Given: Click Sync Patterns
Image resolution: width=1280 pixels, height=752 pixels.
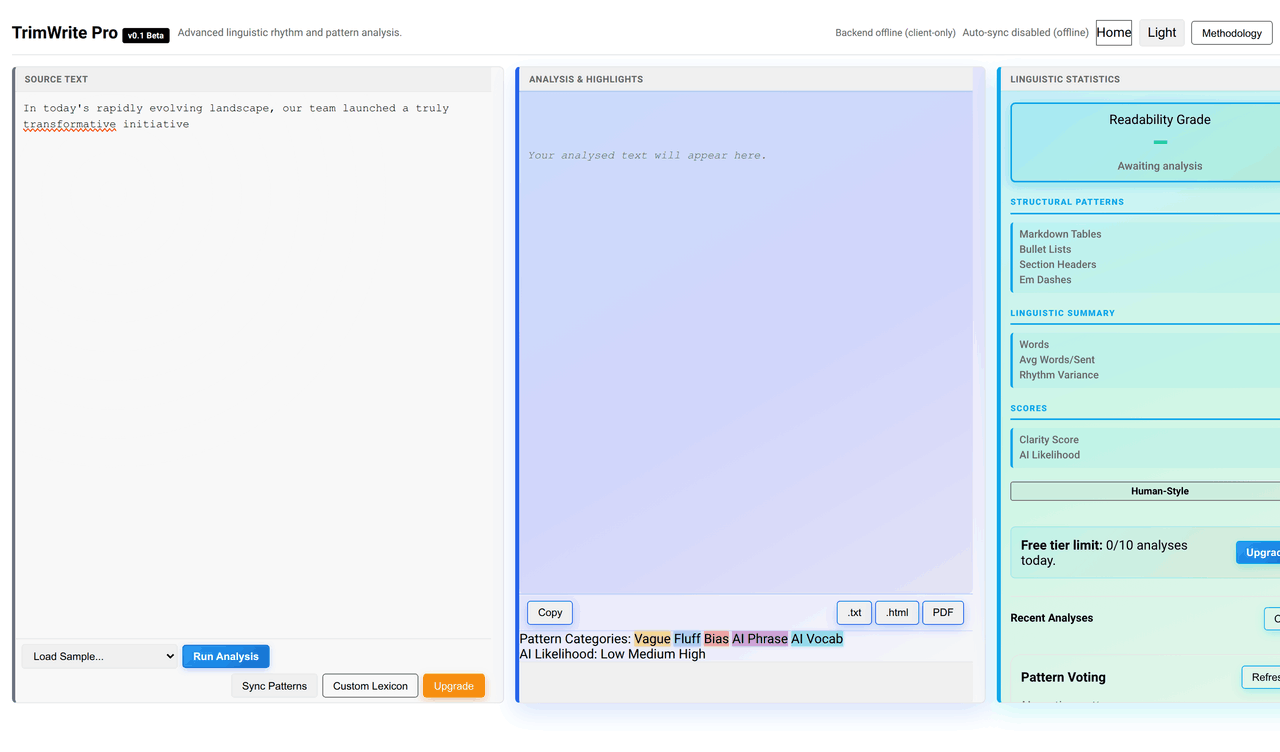Looking at the screenshot, I should tap(274, 686).
